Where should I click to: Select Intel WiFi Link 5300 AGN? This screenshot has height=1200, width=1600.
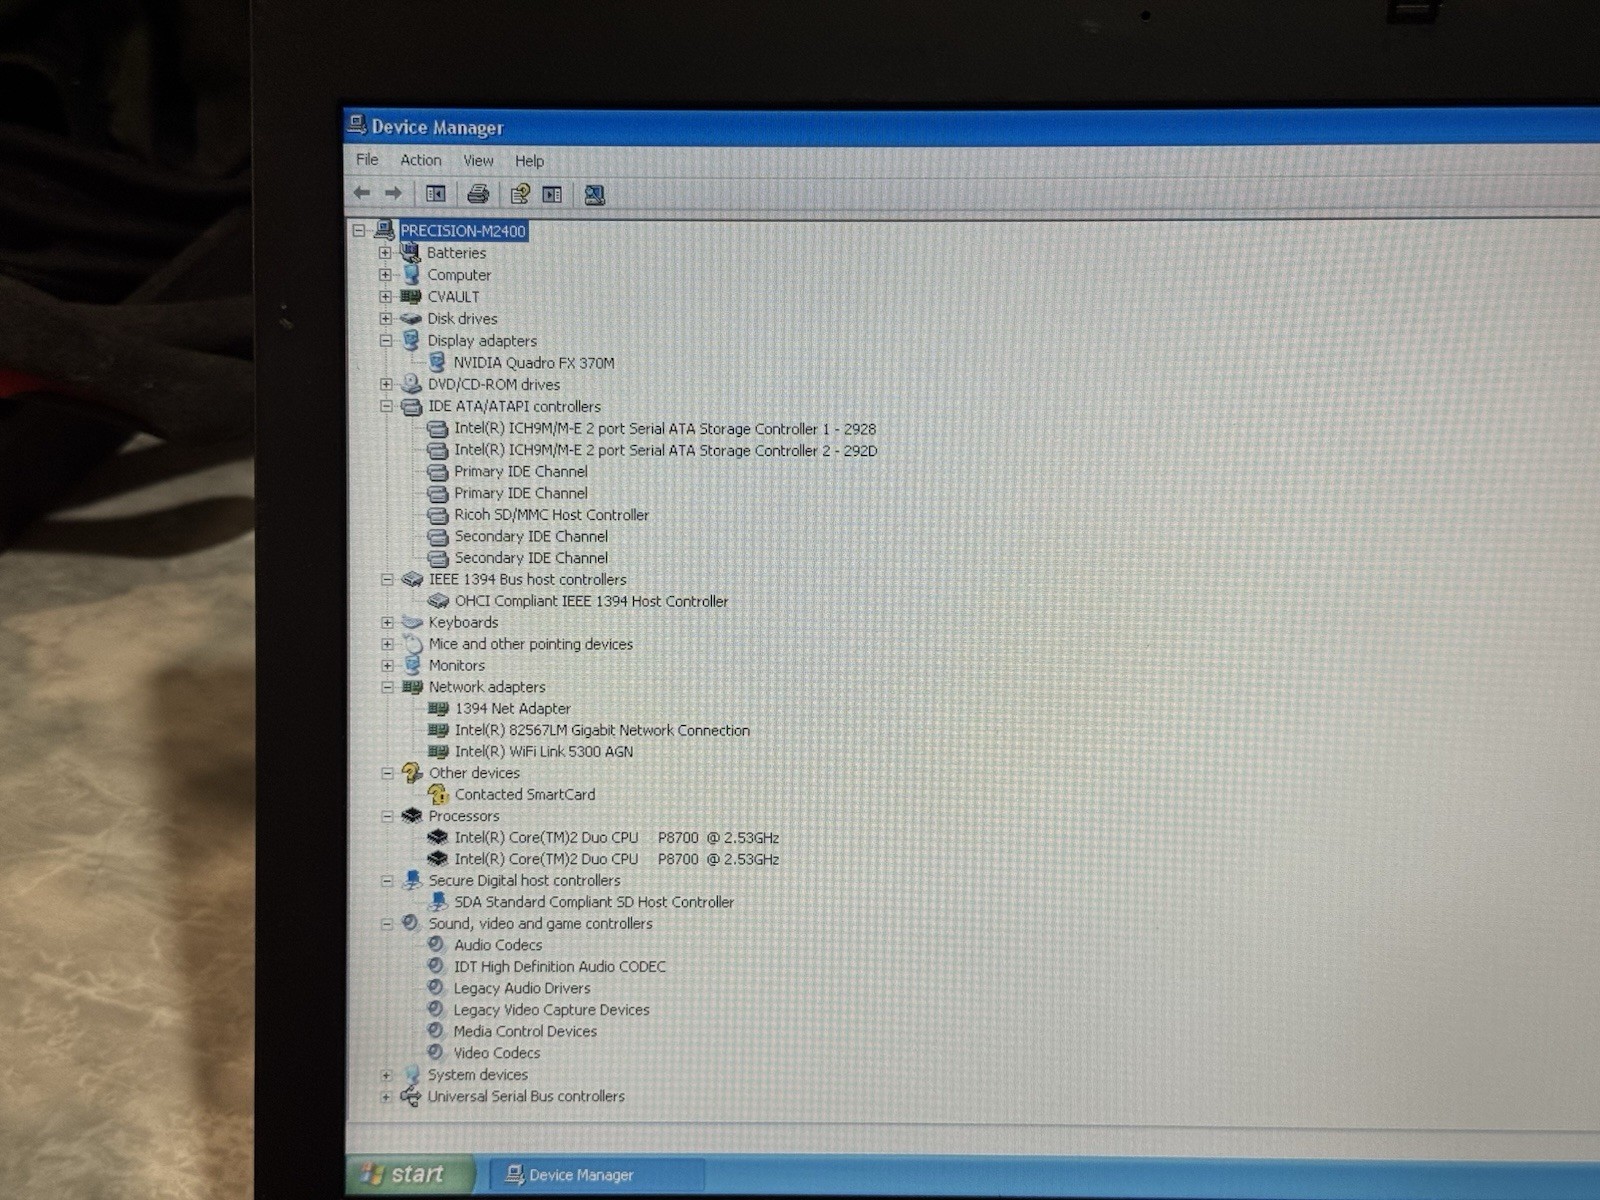[x=544, y=751]
